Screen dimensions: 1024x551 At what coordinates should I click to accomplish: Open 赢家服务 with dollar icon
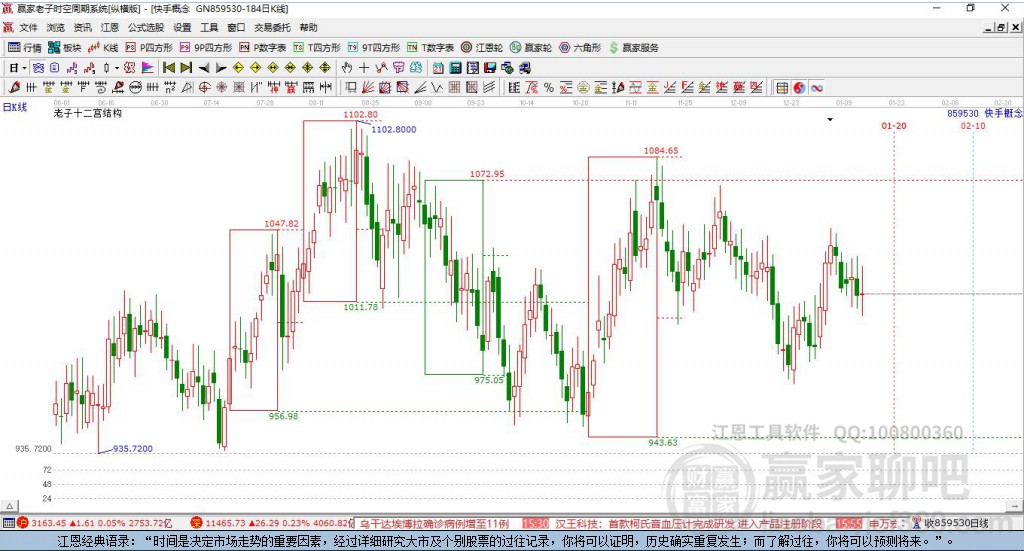(634, 48)
